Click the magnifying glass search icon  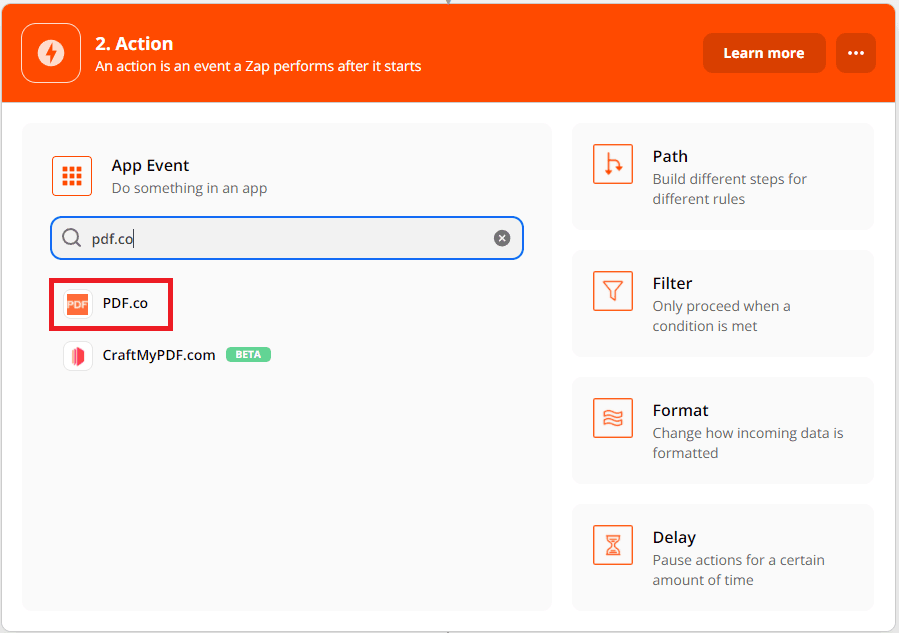click(x=72, y=238)
